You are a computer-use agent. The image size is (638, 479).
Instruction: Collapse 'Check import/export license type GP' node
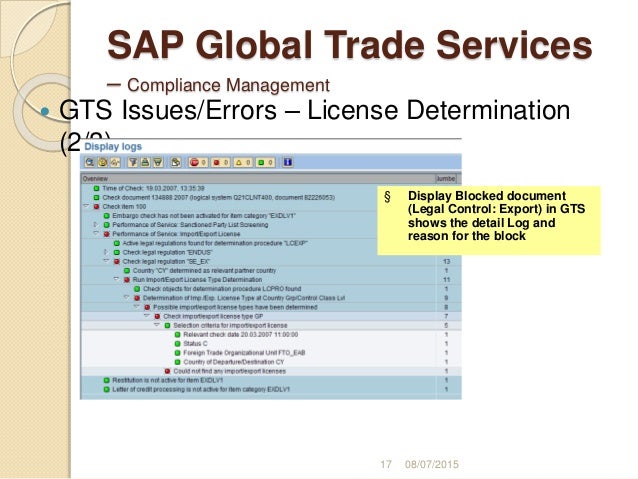(x=147, y=316)
